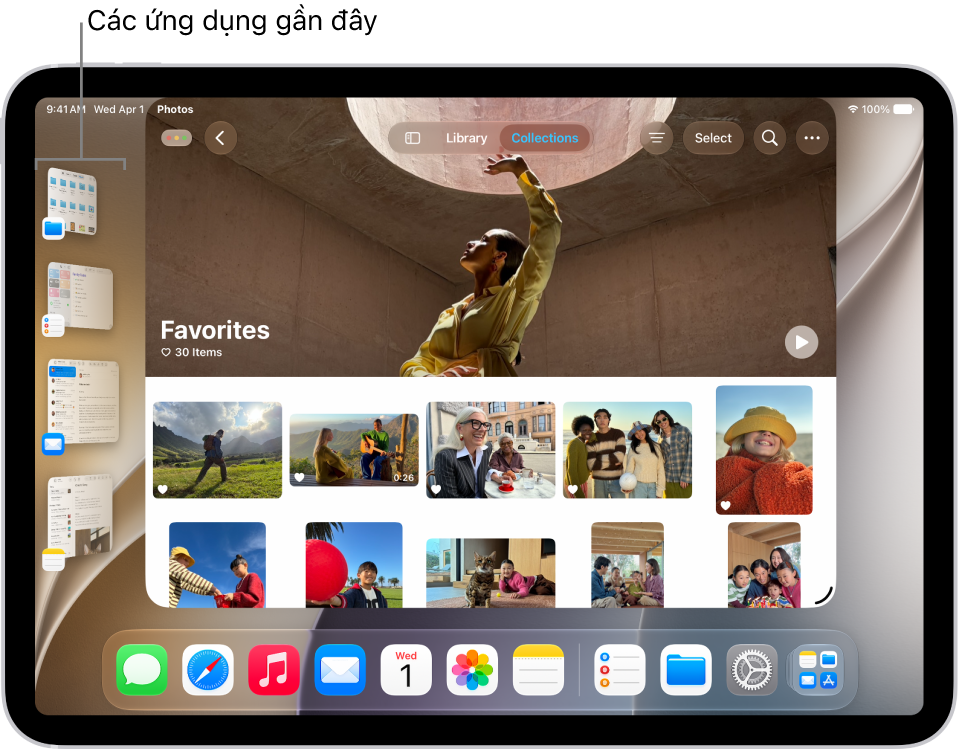Click the heart on yellow hat photo
The height and width of the screenshot is (753, 960).
726,505
